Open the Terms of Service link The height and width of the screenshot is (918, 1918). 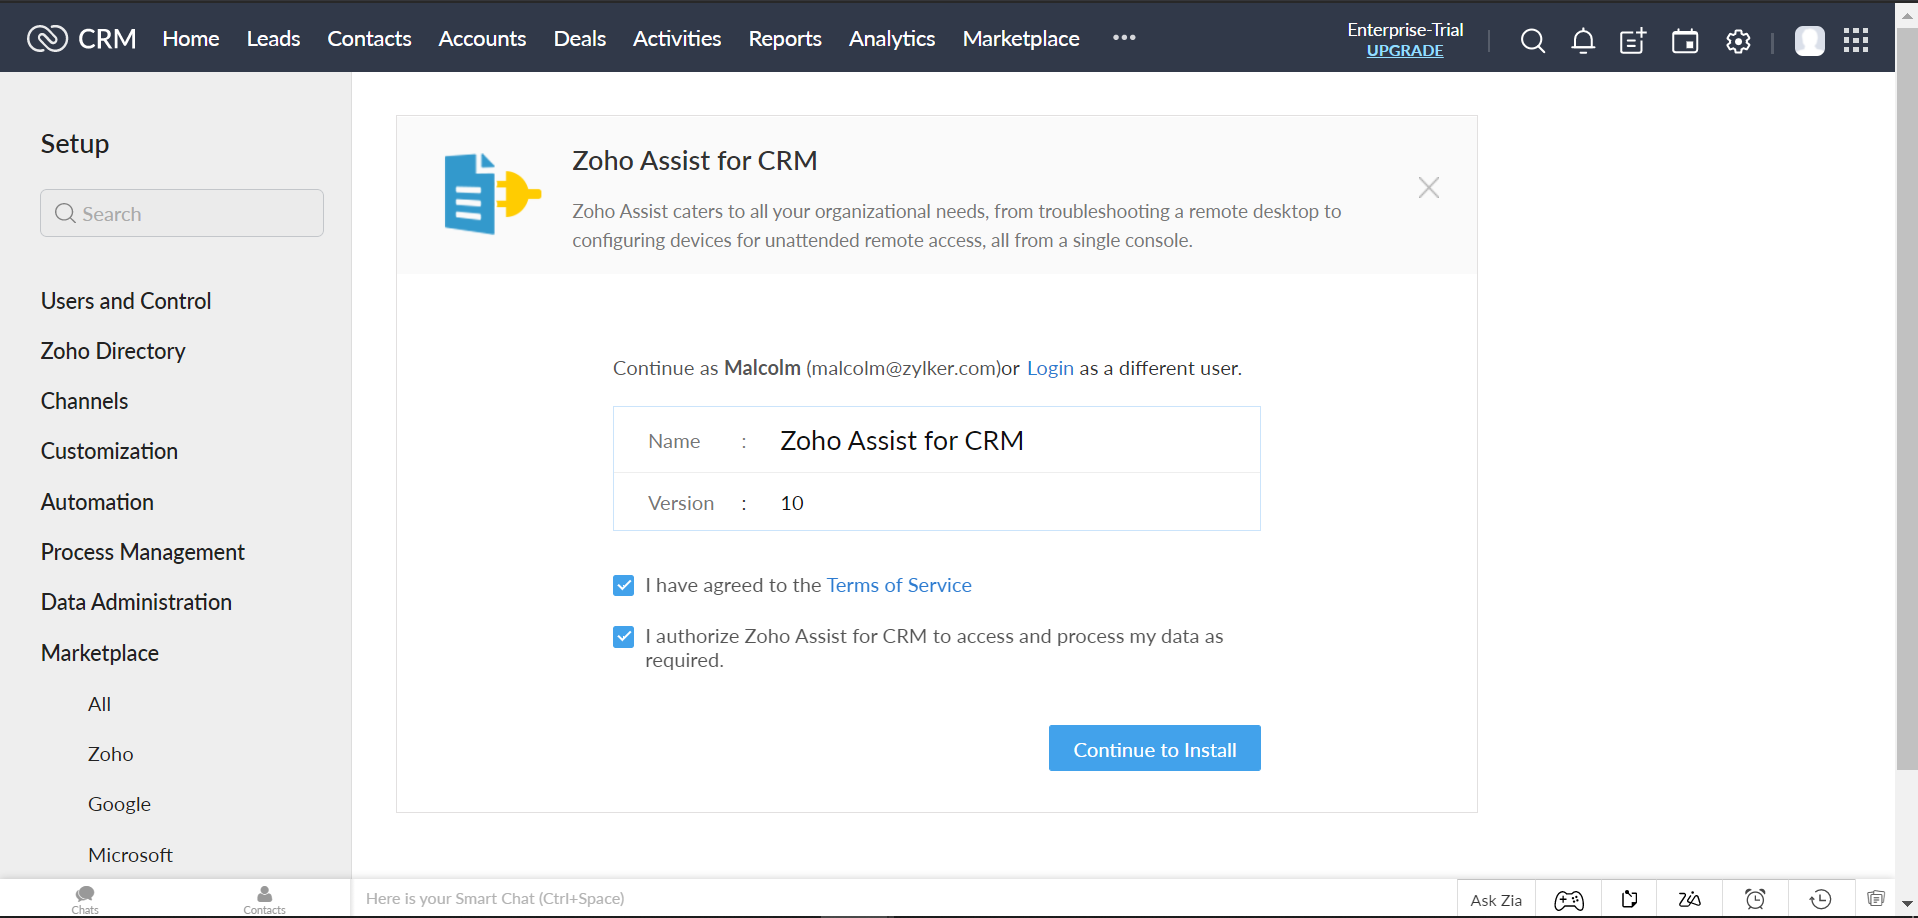pos(899,585)
